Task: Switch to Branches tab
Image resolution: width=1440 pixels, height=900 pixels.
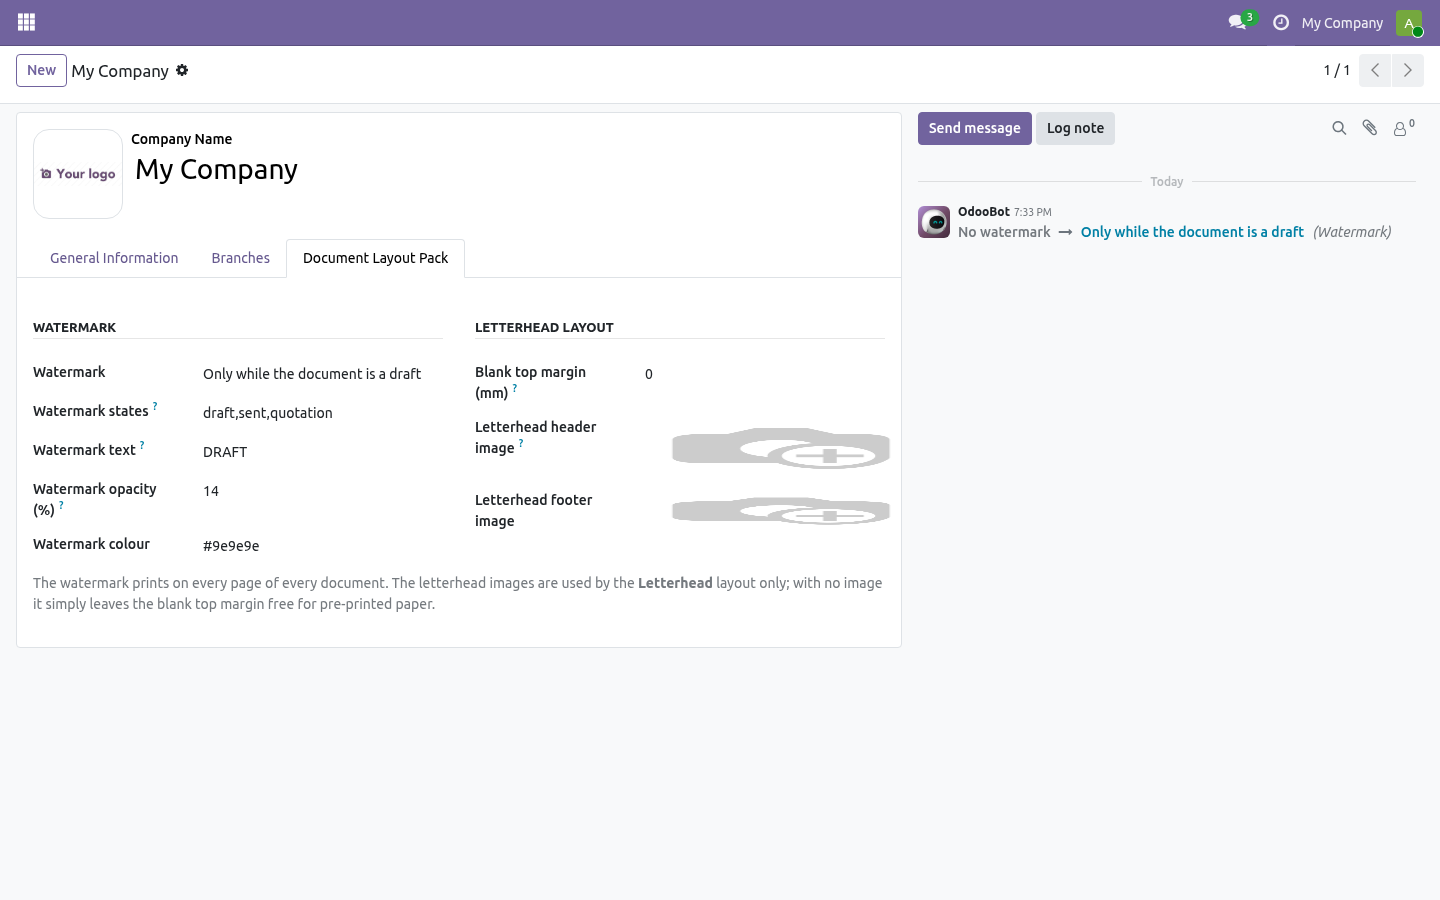Action: [240, 258]
